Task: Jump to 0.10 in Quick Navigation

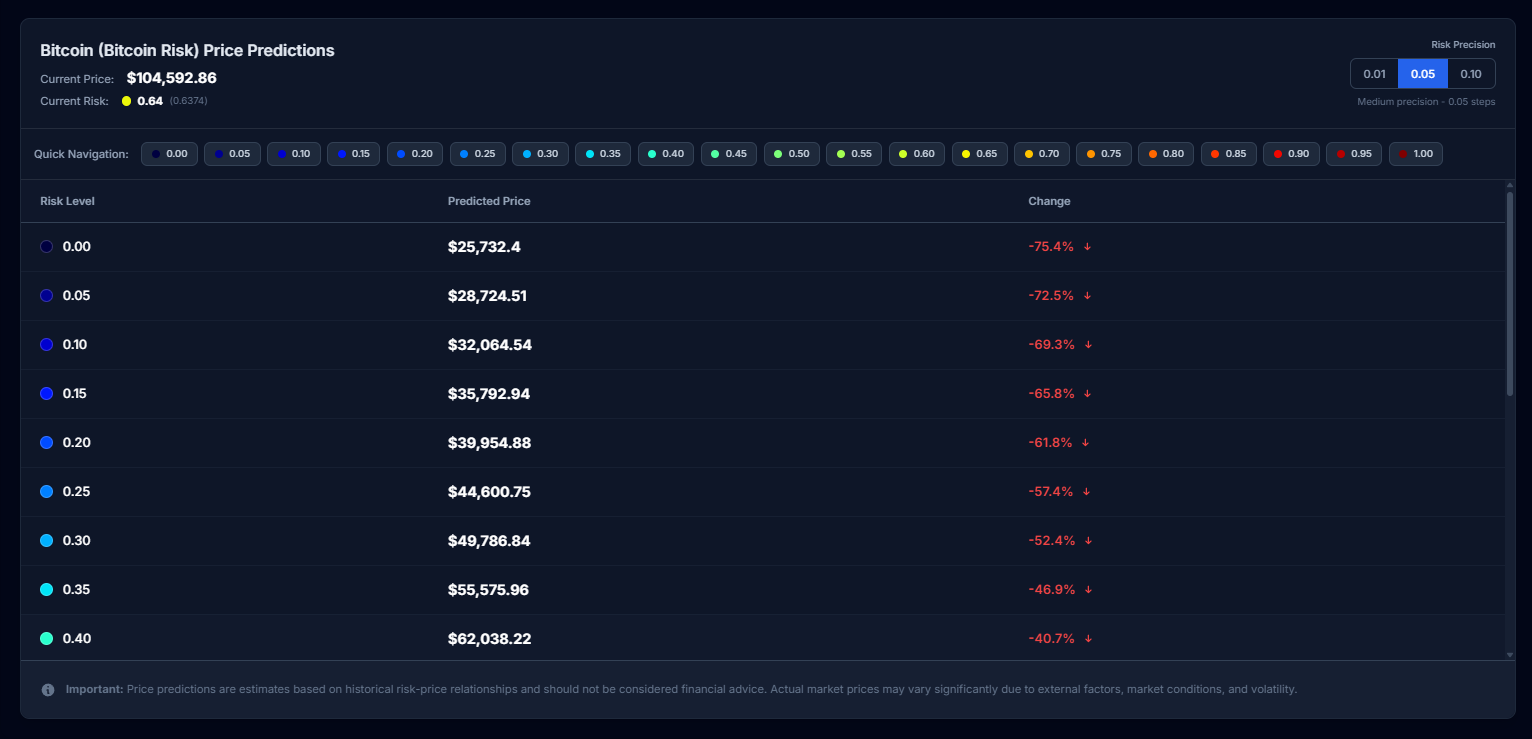Action: 294,154
